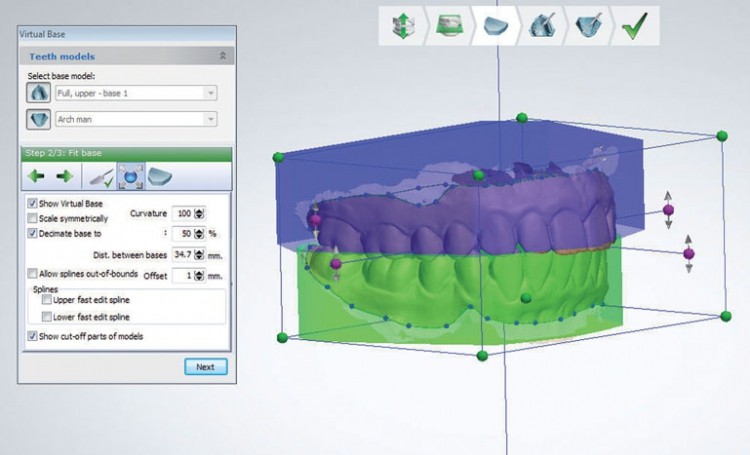The image size is (750, 455).
Task: Click the Virtual Base panel title
Action: point(42,34)
